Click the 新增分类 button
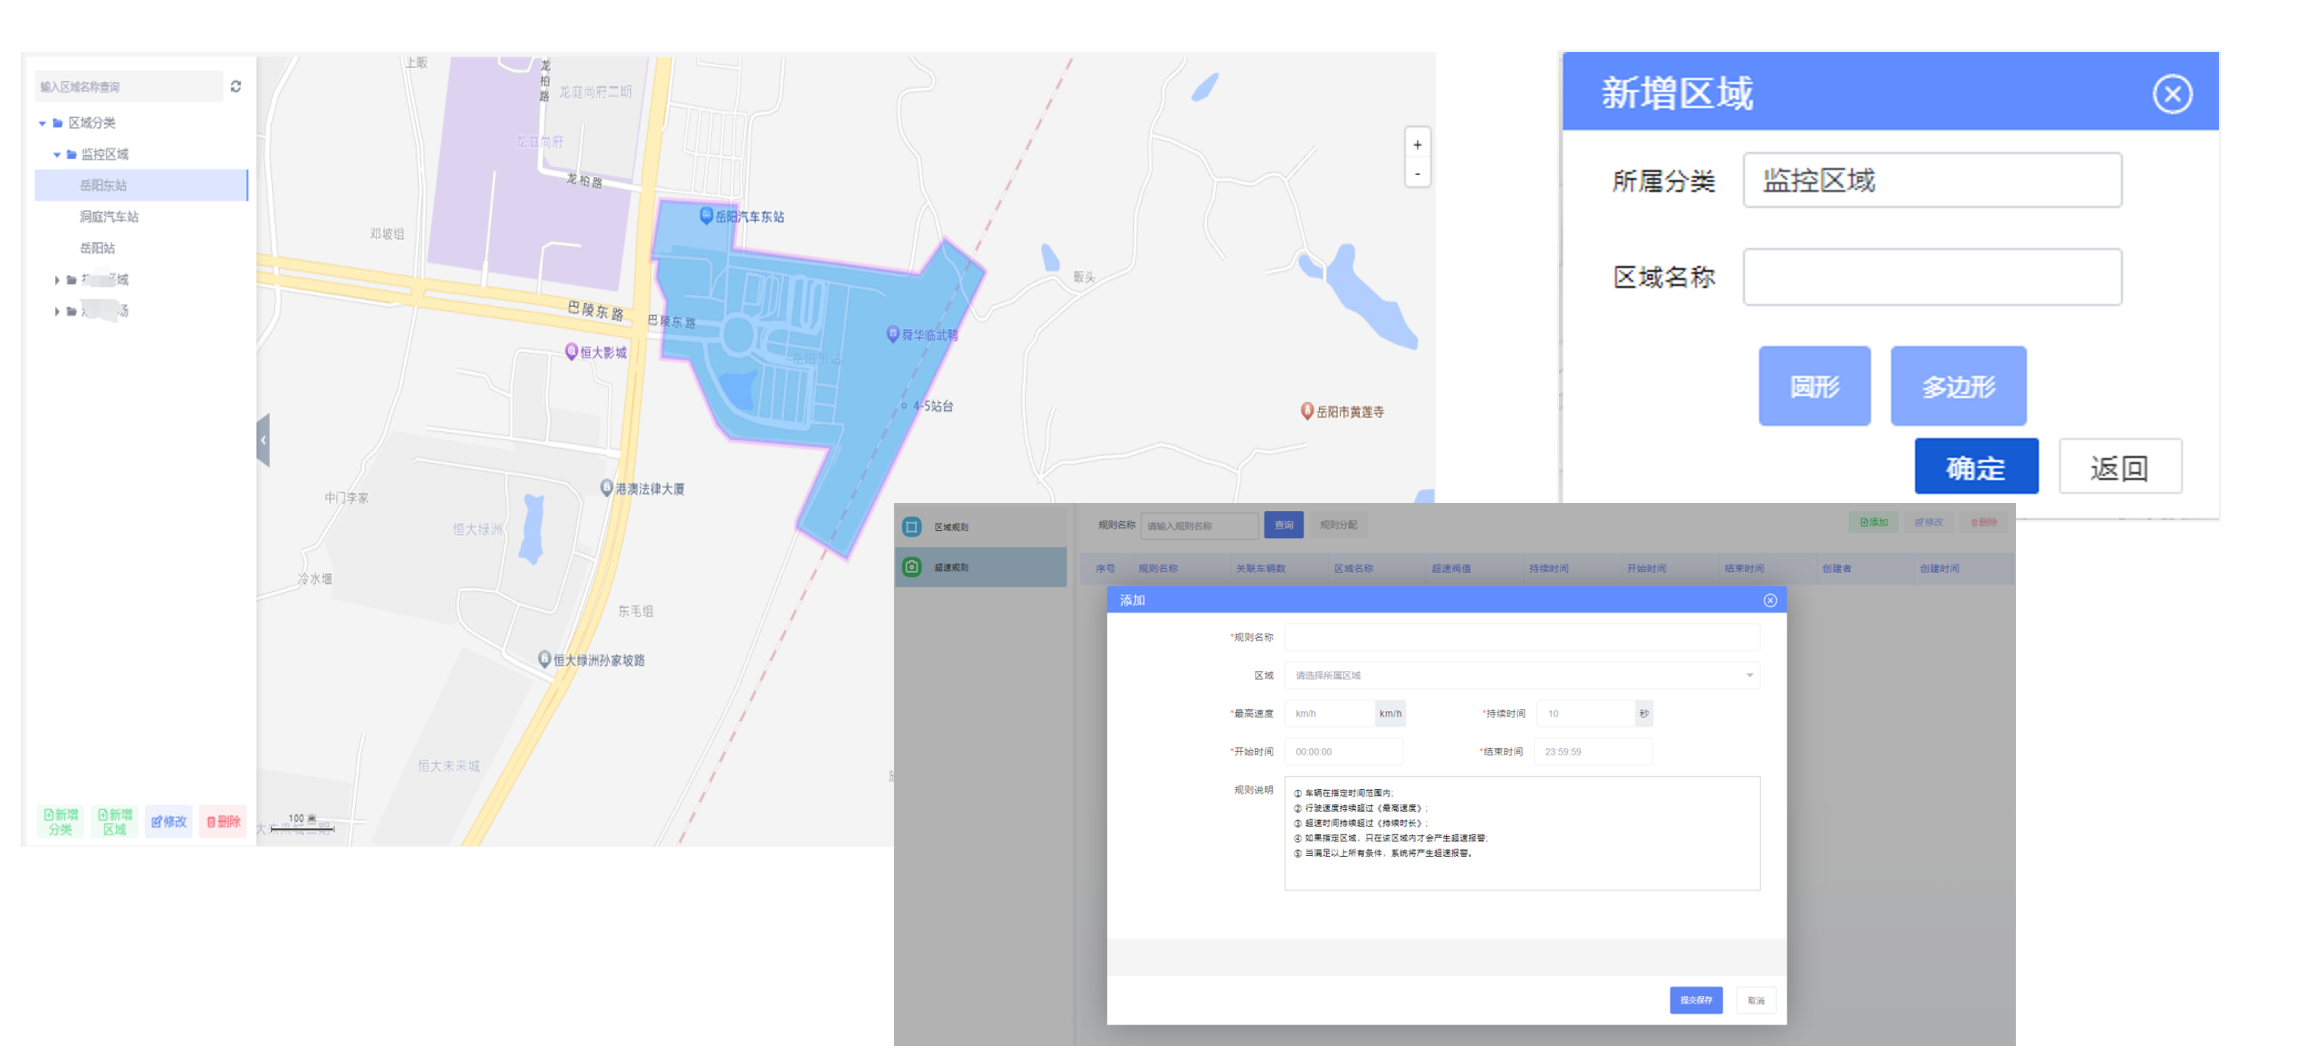This screenshot has height=1061, width=2306. (61, 822)
